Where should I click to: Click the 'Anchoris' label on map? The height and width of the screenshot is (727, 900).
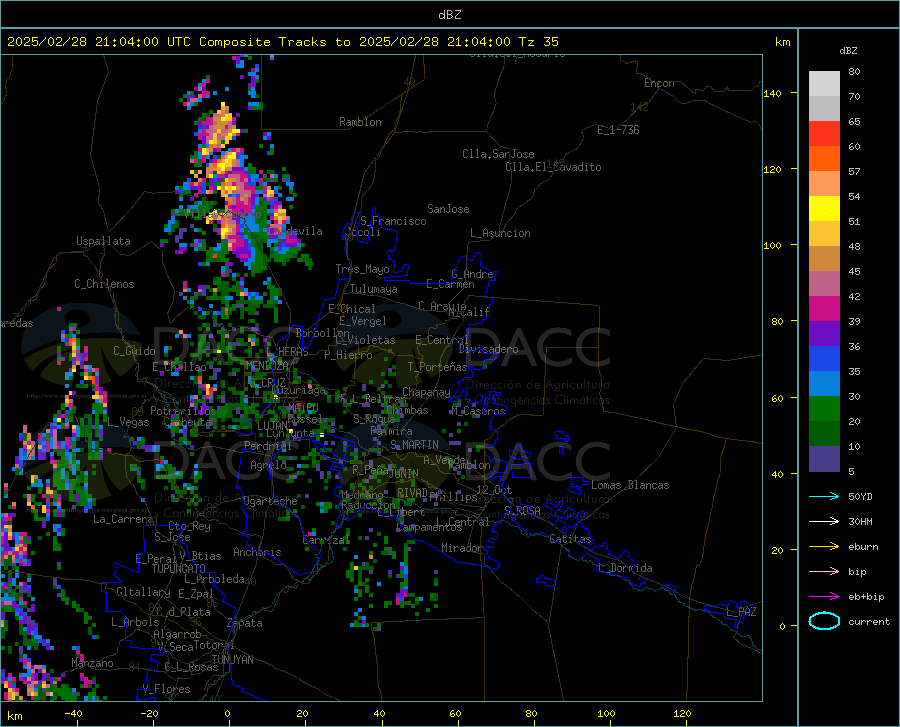[x=257, y=552]
